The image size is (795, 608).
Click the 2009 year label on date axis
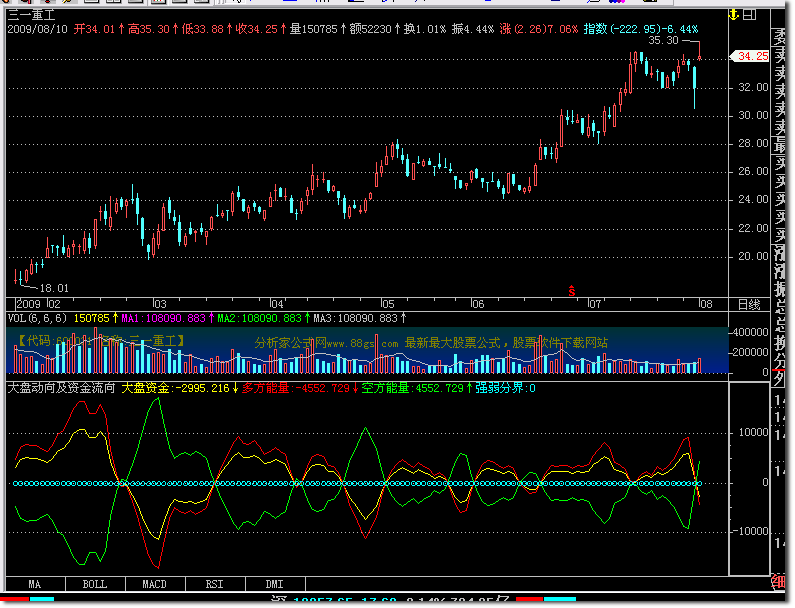pos(28,304)
